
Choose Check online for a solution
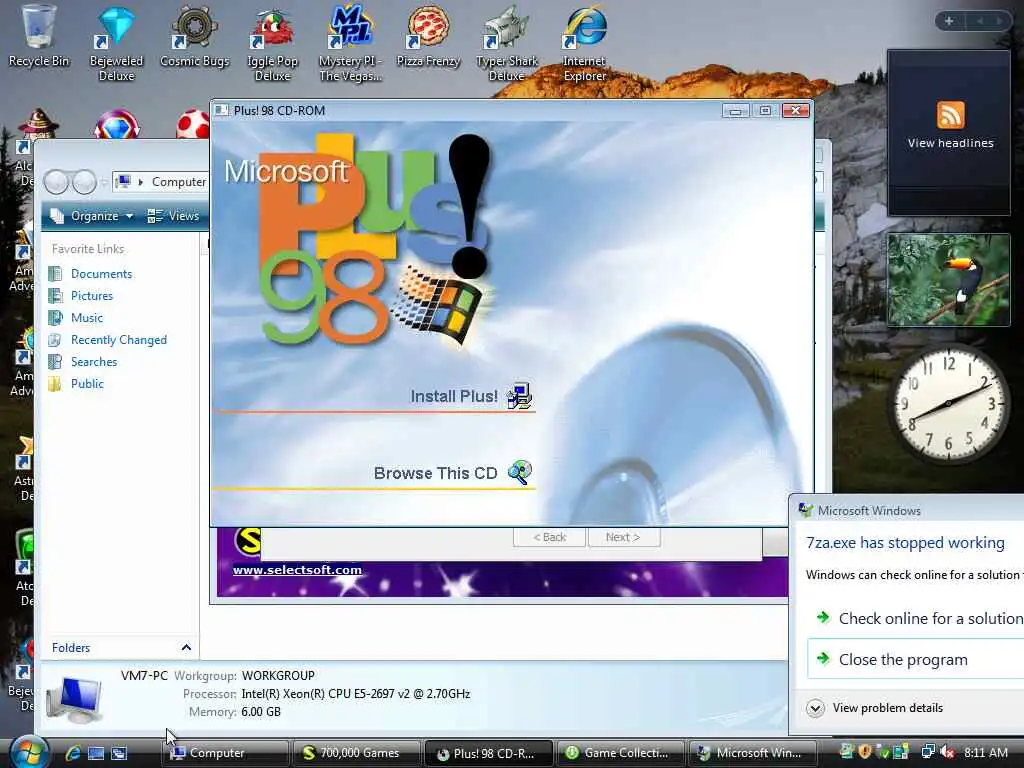[920, 618]
